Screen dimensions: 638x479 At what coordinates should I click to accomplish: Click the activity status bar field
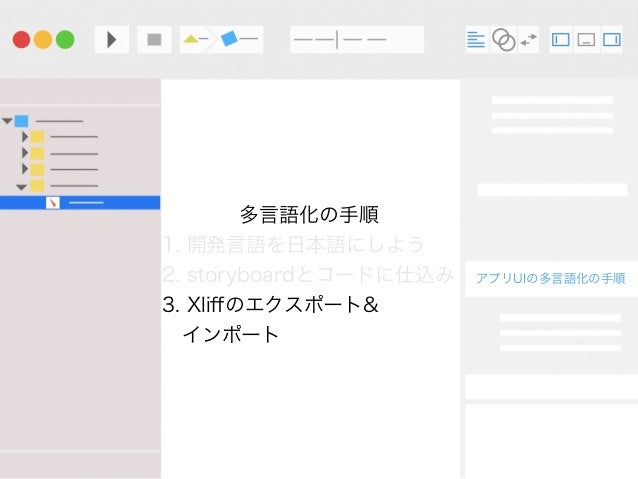coord(357,39)
